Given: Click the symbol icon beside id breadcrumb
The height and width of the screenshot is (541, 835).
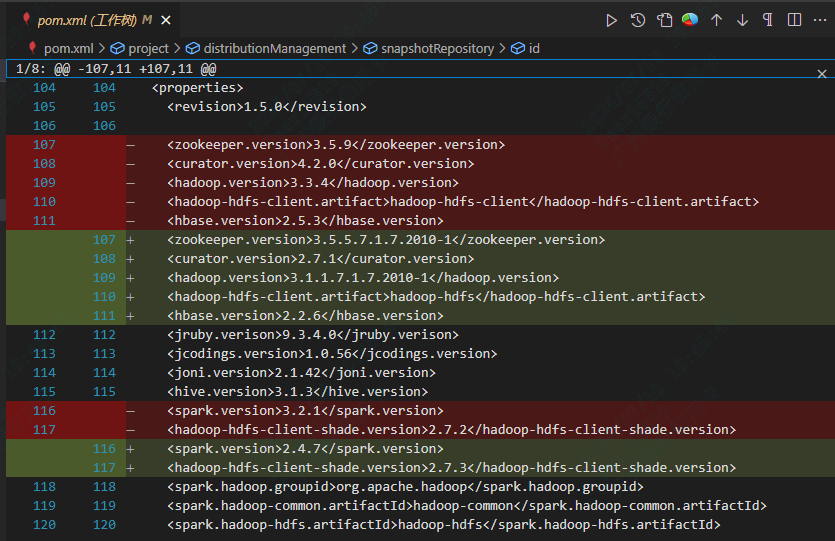Looking at the screenshot, I should (518, 48).
